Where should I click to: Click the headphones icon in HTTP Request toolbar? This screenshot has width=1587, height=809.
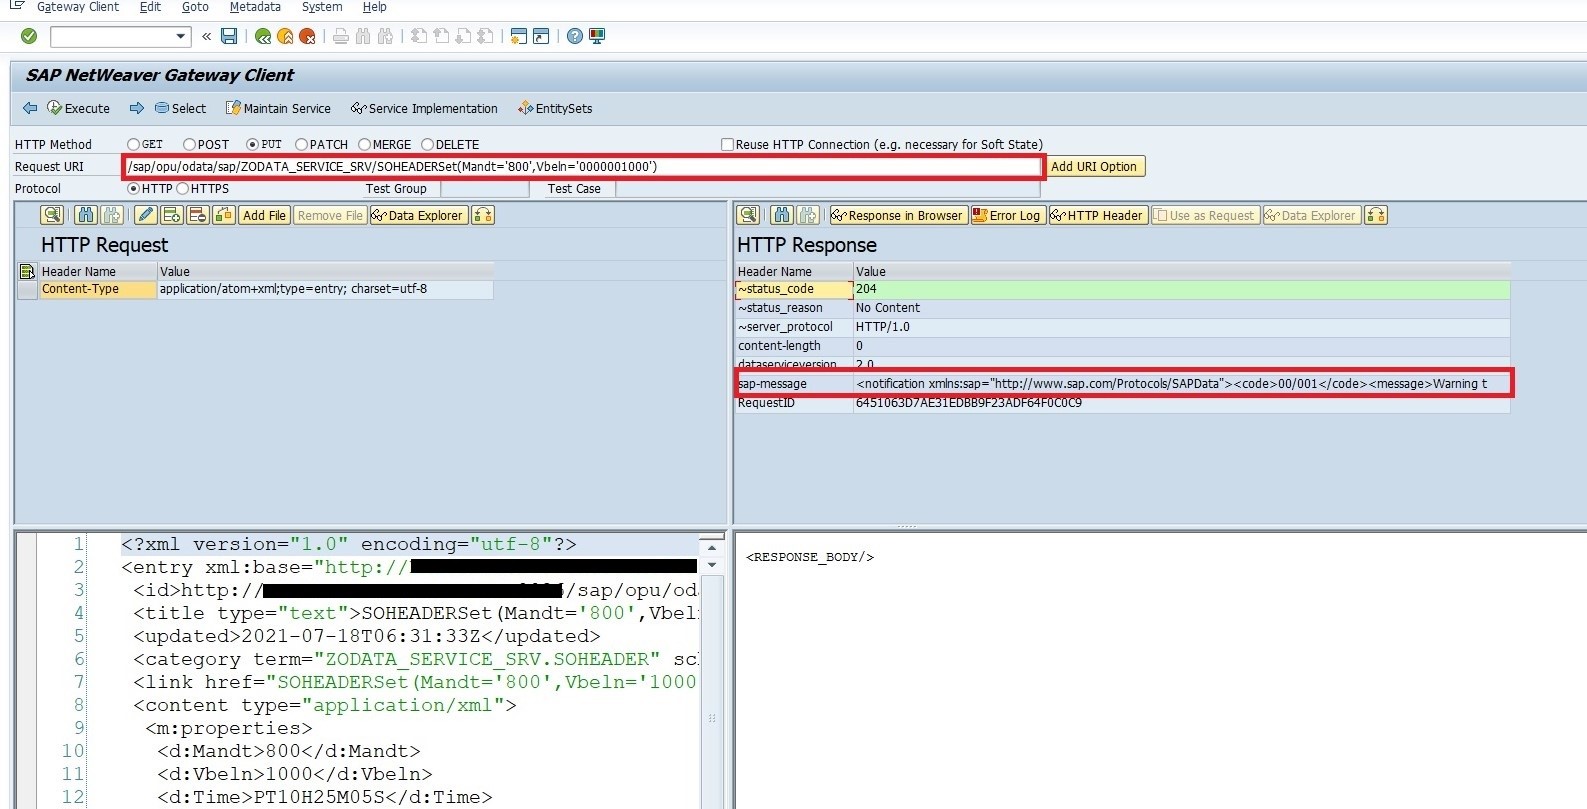pos(483,215)
